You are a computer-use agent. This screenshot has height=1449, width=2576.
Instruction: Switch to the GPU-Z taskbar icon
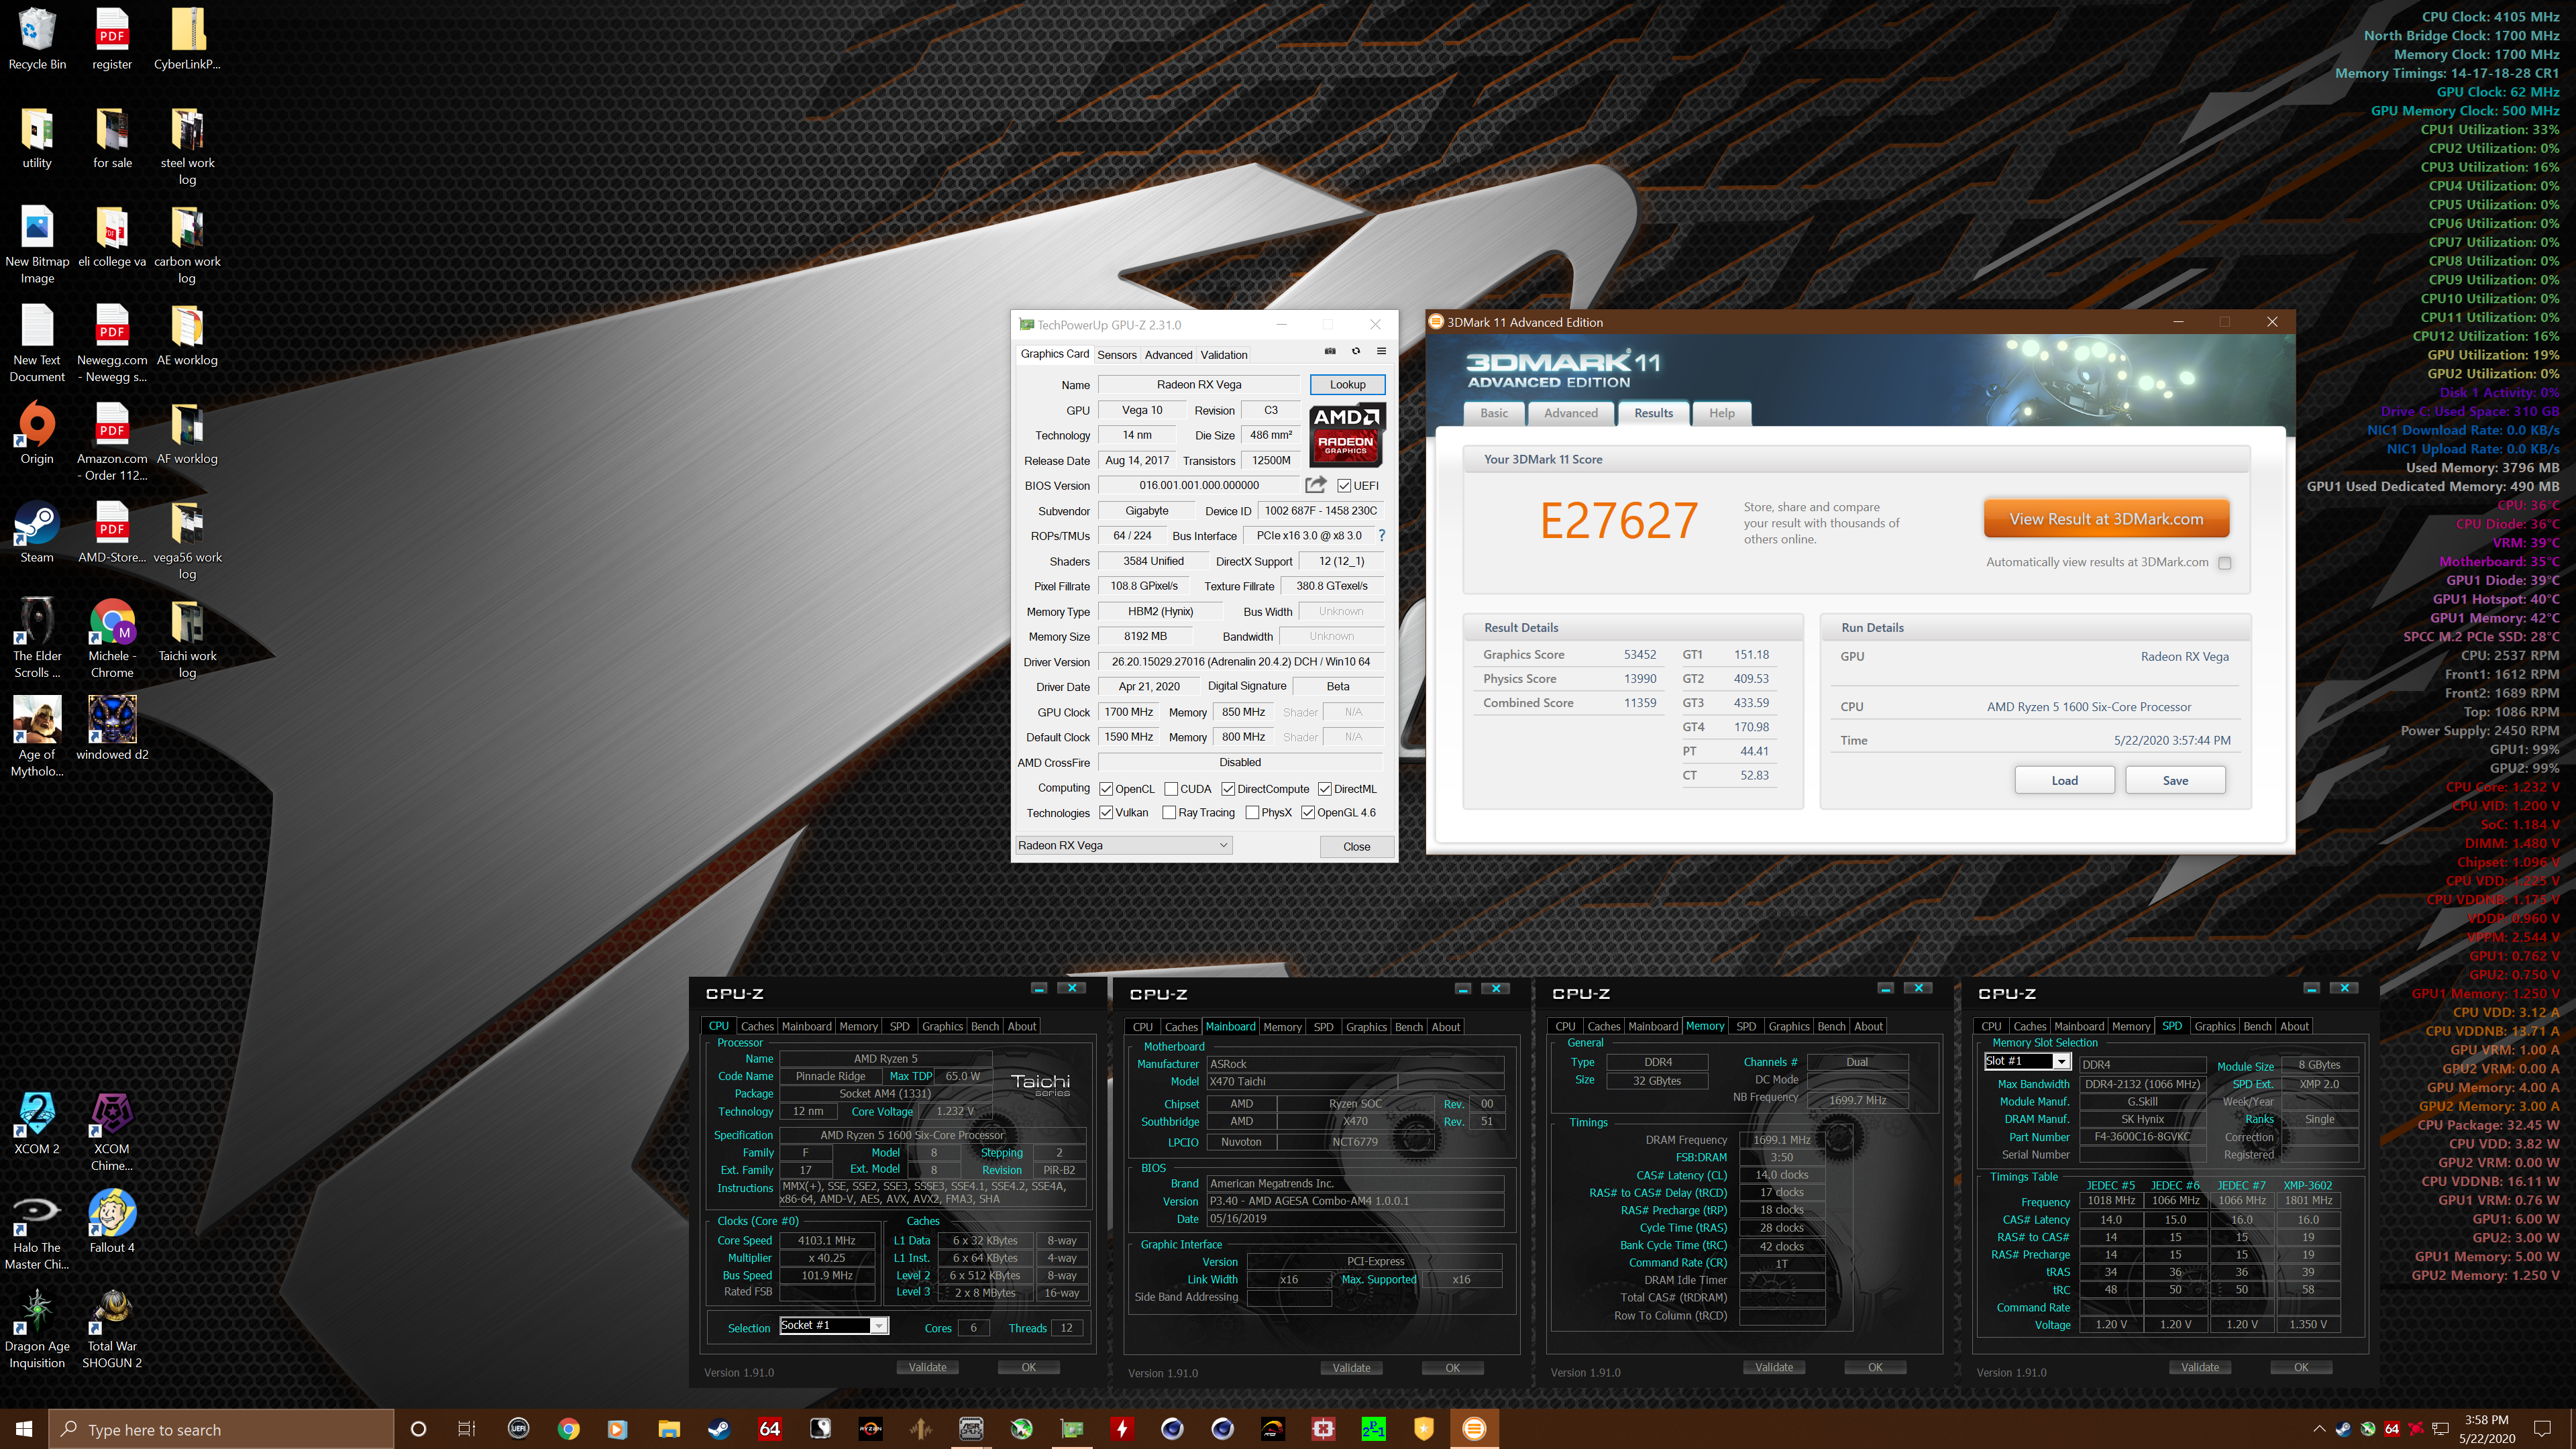1071,1429
